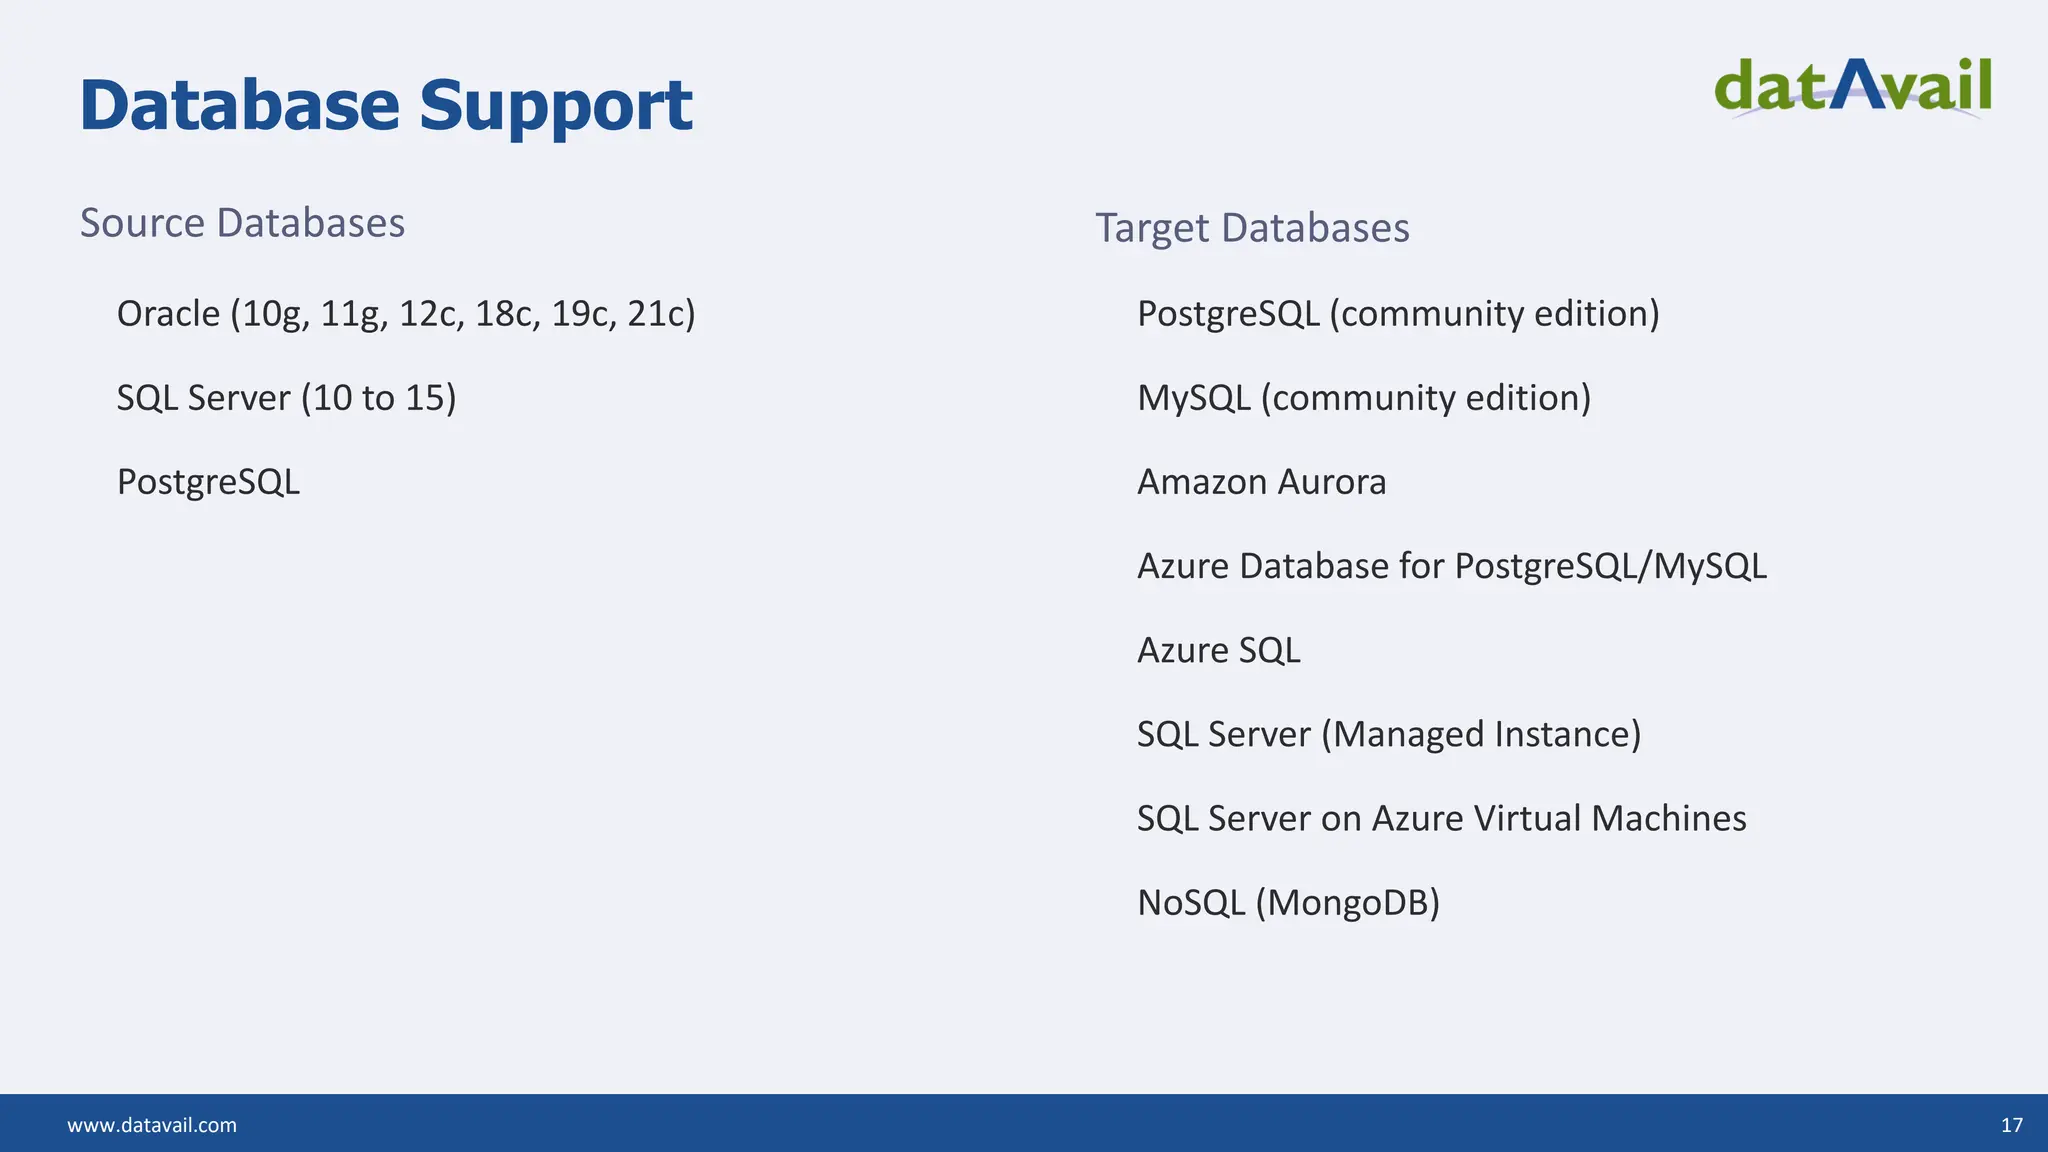
Task: Click the Azure SQL entry
Action: click(x=1219, y=650)
